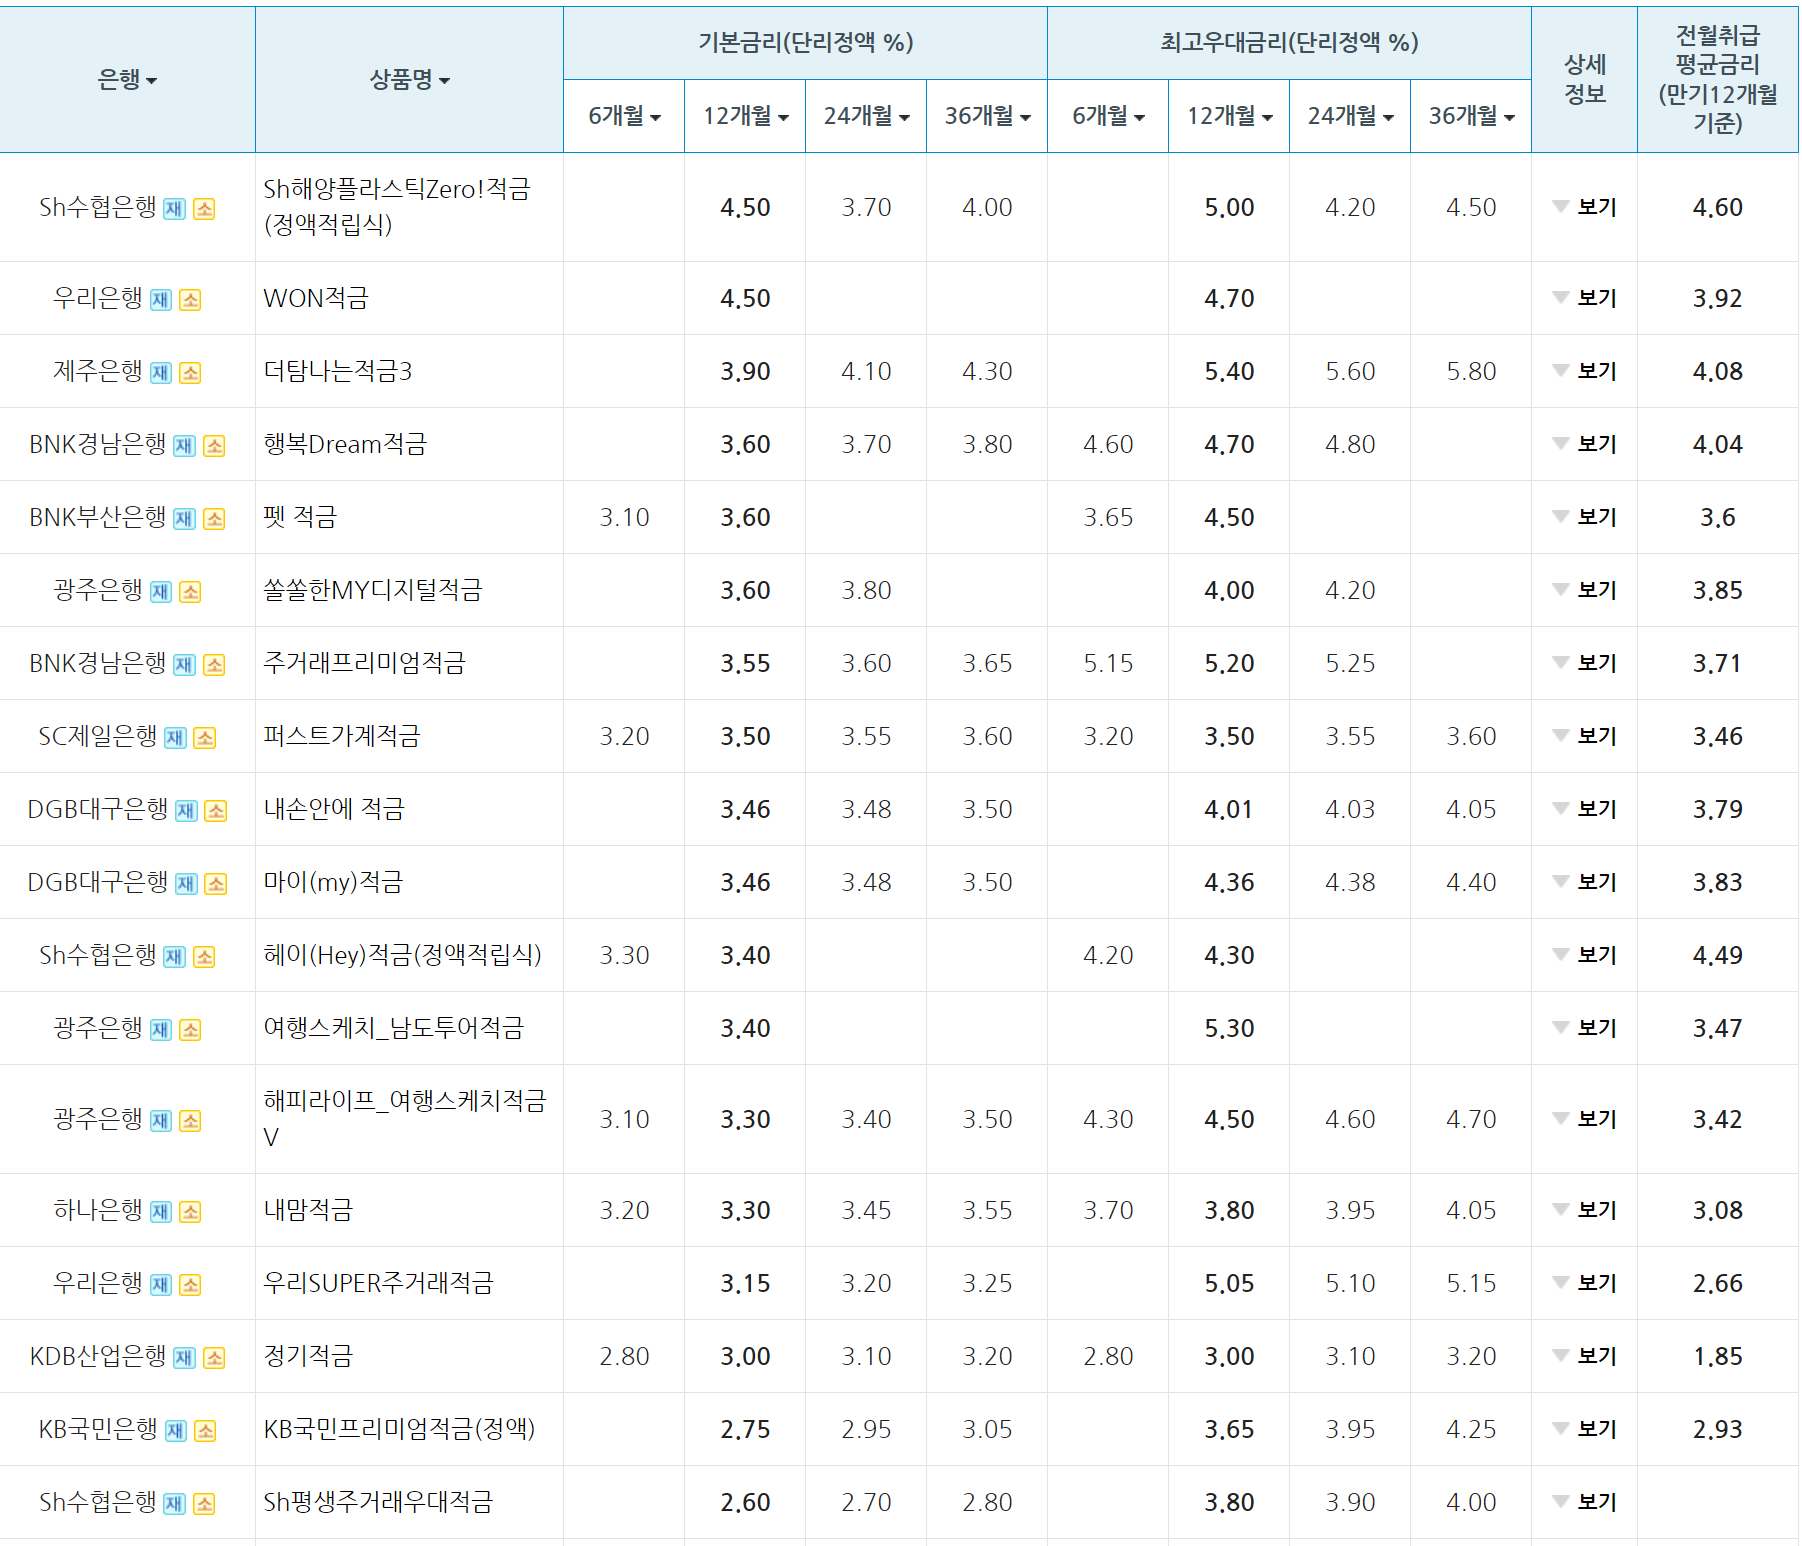This screenshot has width=1802, height=1546.
Task: Click the 소 badge next to BNK부산은행
Action: pos(214,519)
